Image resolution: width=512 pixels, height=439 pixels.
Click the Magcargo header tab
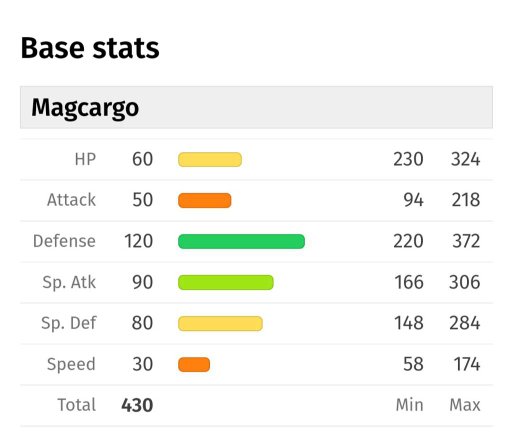click(256, 107)
